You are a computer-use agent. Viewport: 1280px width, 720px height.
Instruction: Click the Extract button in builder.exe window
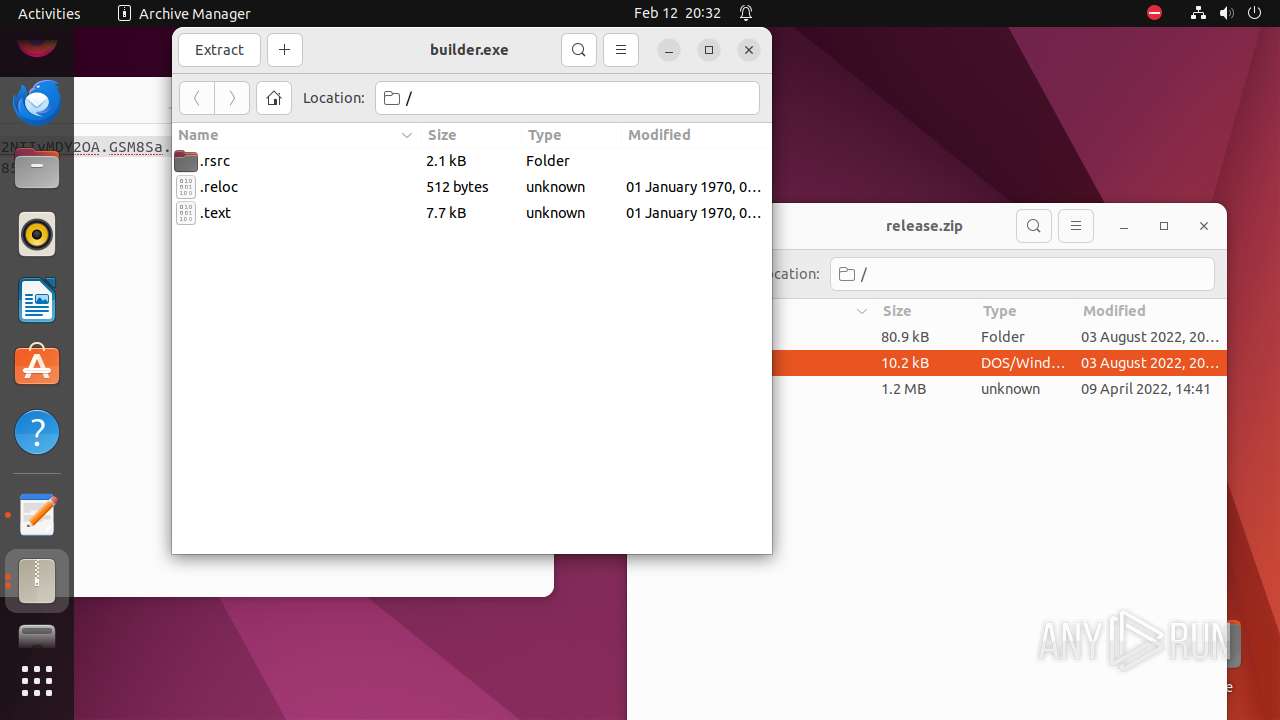point(219,50)
